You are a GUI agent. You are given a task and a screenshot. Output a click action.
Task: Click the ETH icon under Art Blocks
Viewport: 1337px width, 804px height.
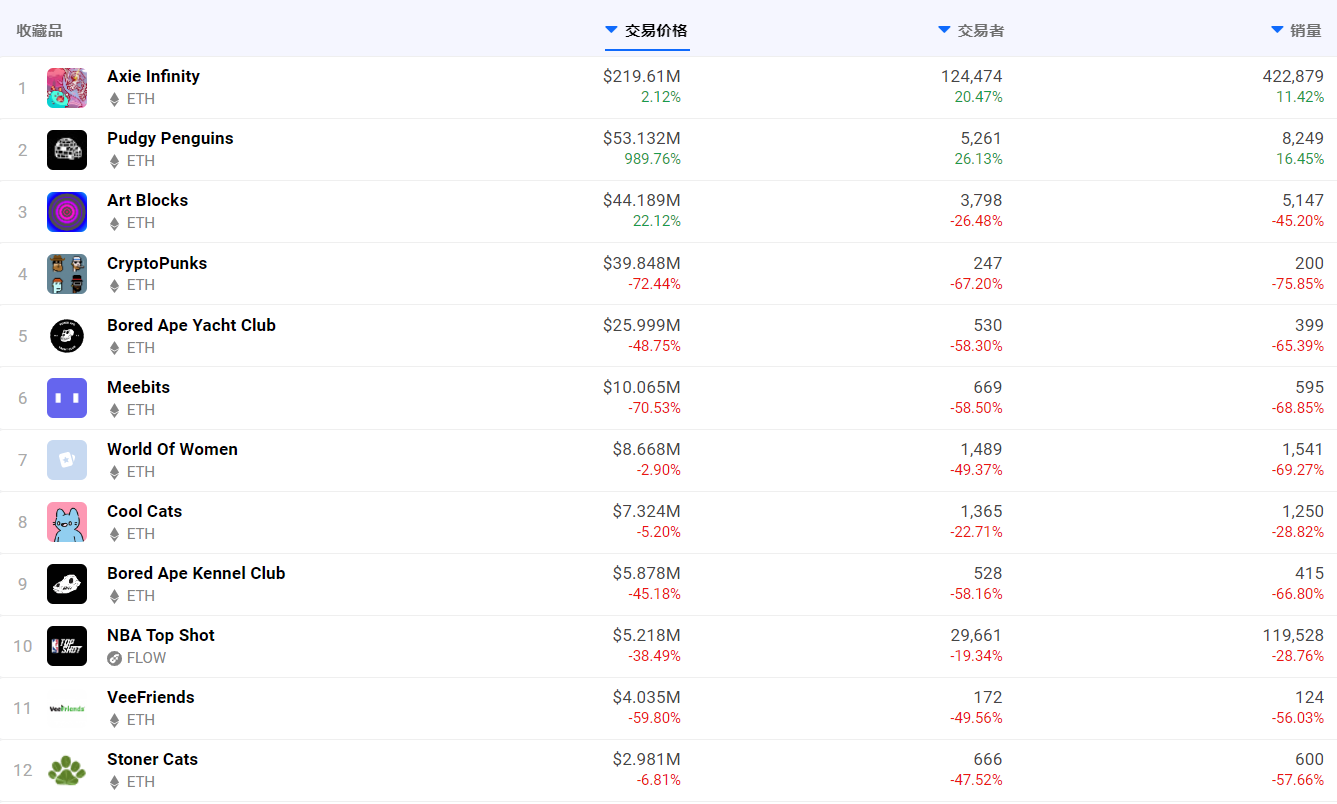[x=114, y=223]
